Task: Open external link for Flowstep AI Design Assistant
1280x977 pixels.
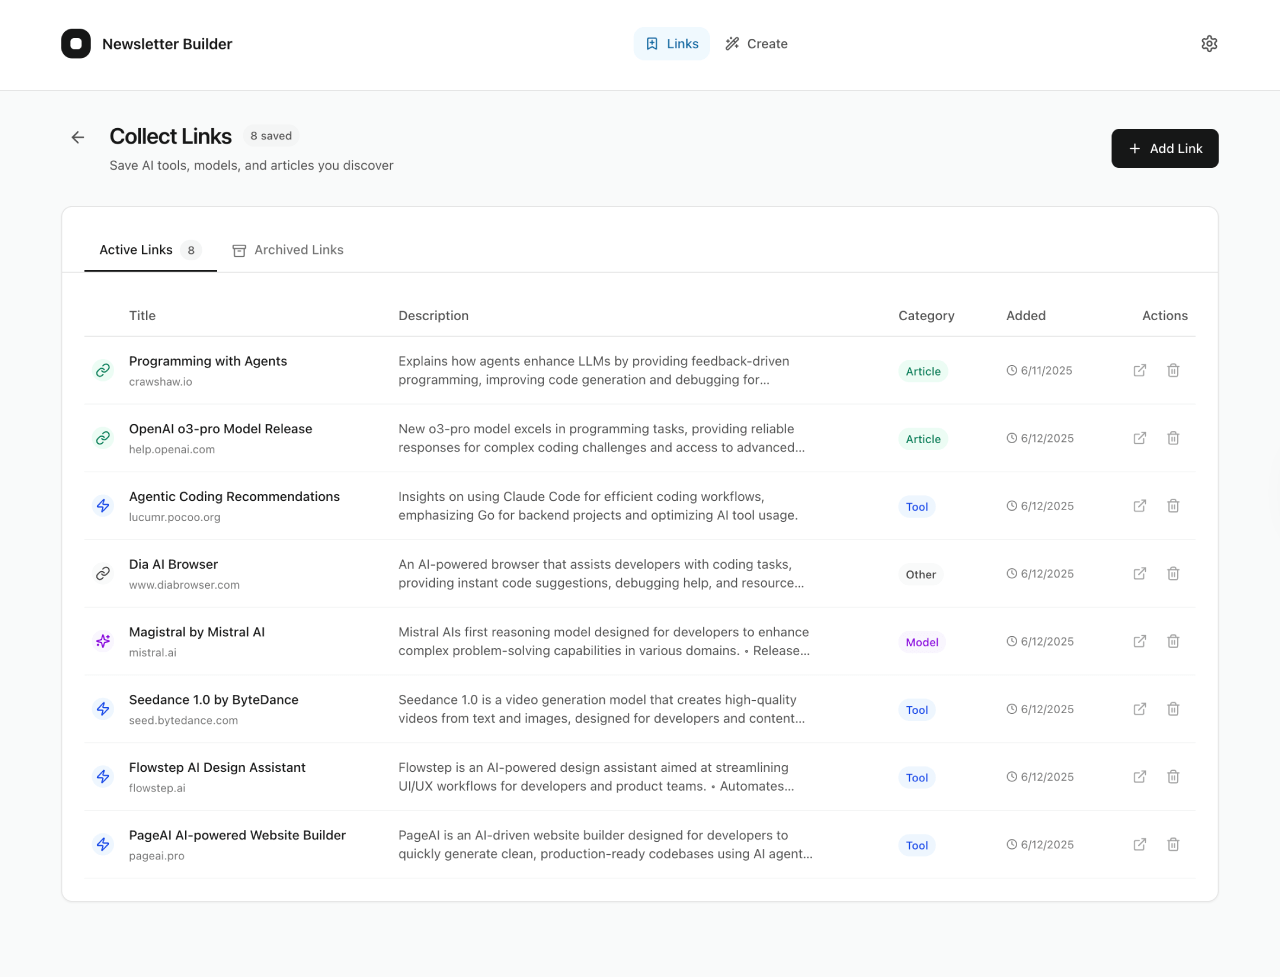Action: coord(1139,777)
